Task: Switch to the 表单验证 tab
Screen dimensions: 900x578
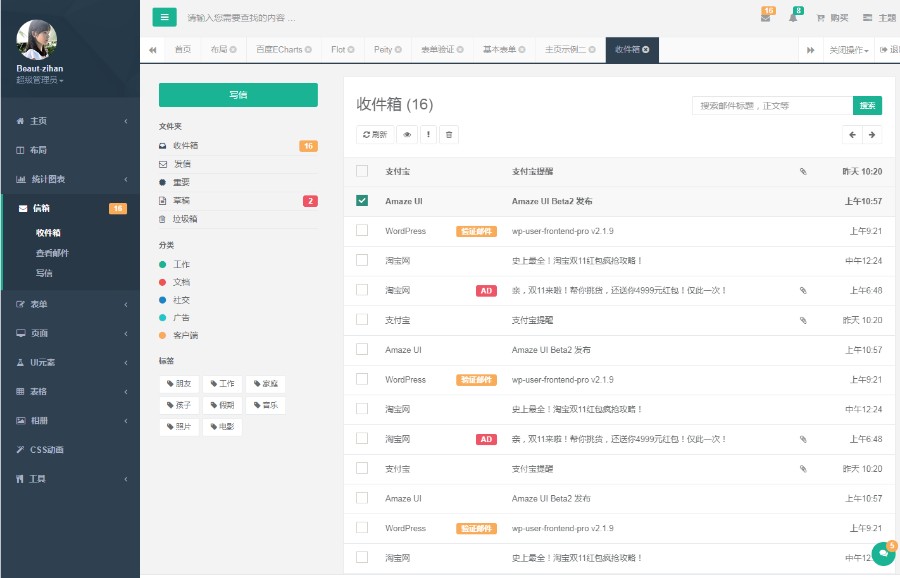Action: pos(442,50)
